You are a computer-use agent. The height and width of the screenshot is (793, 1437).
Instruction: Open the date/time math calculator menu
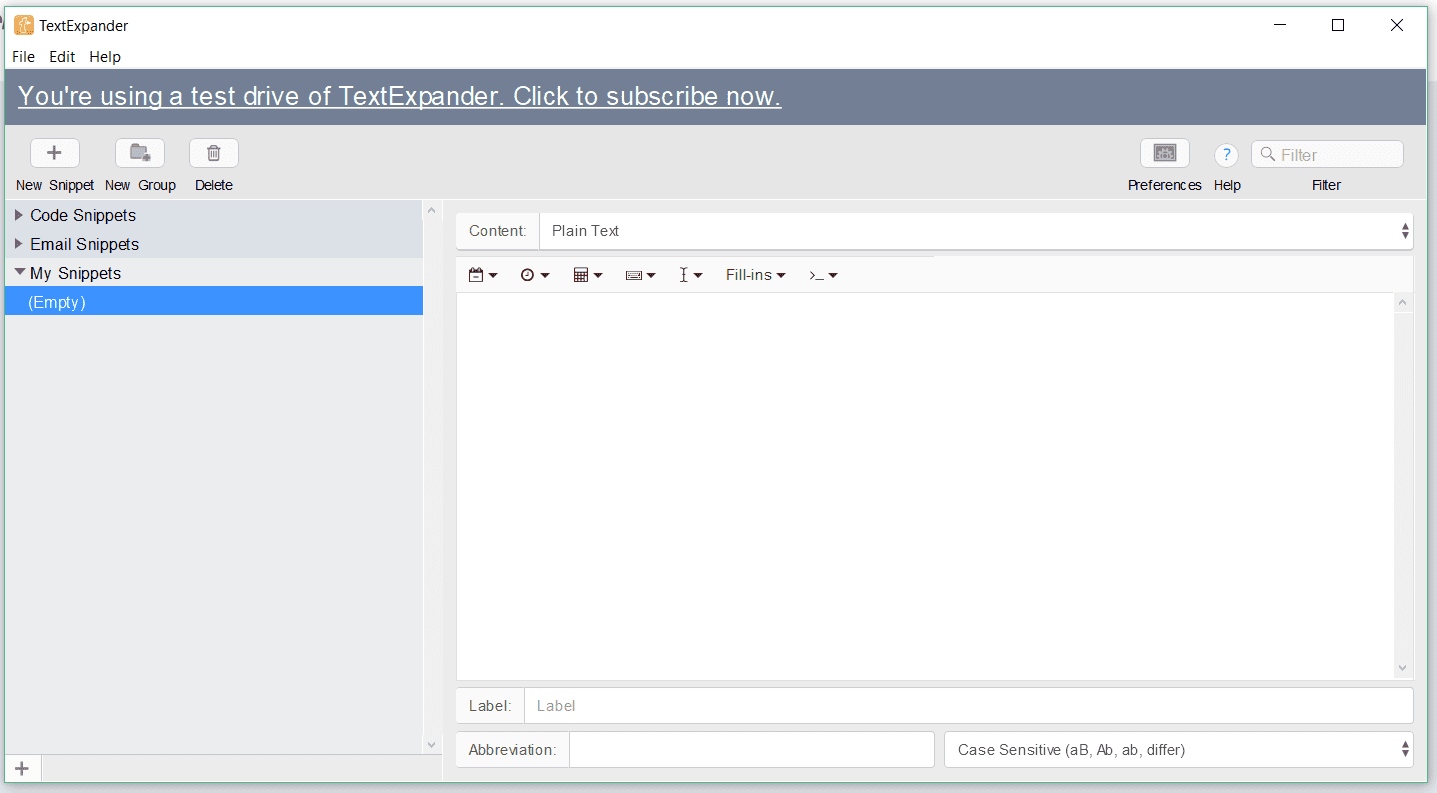[x=588, y=275]
